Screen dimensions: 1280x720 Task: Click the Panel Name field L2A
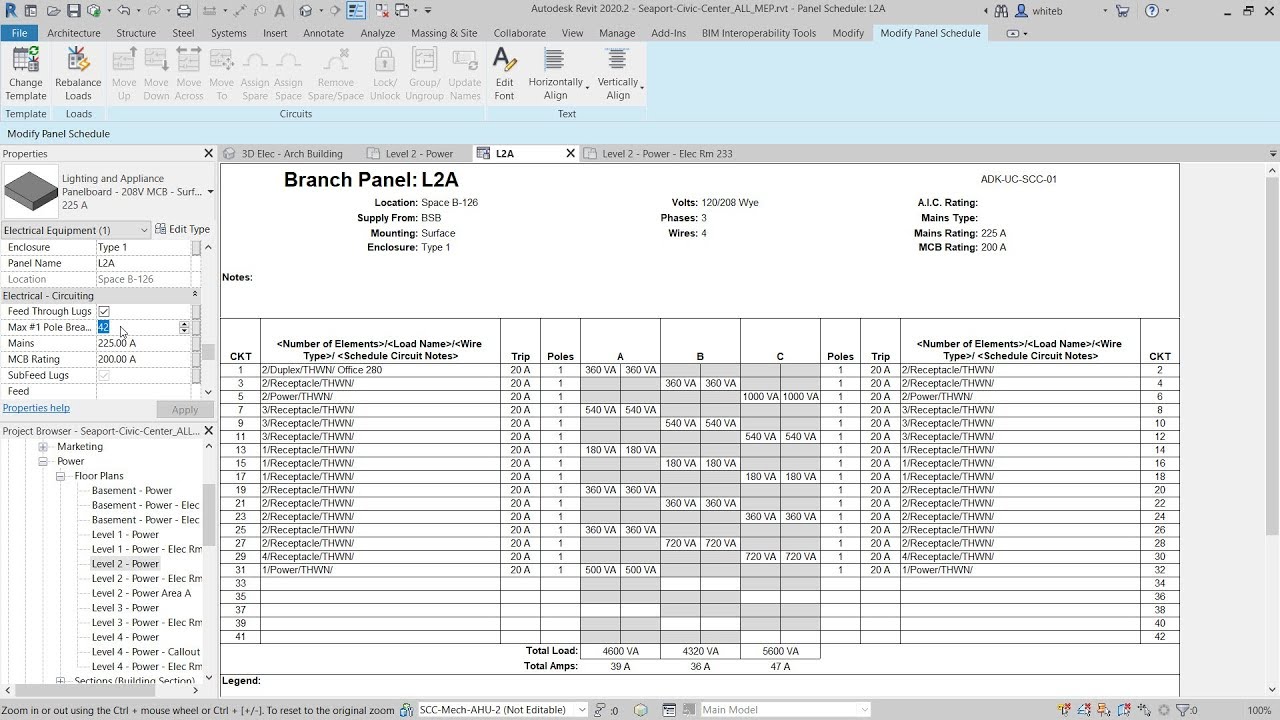coord(143,263)
